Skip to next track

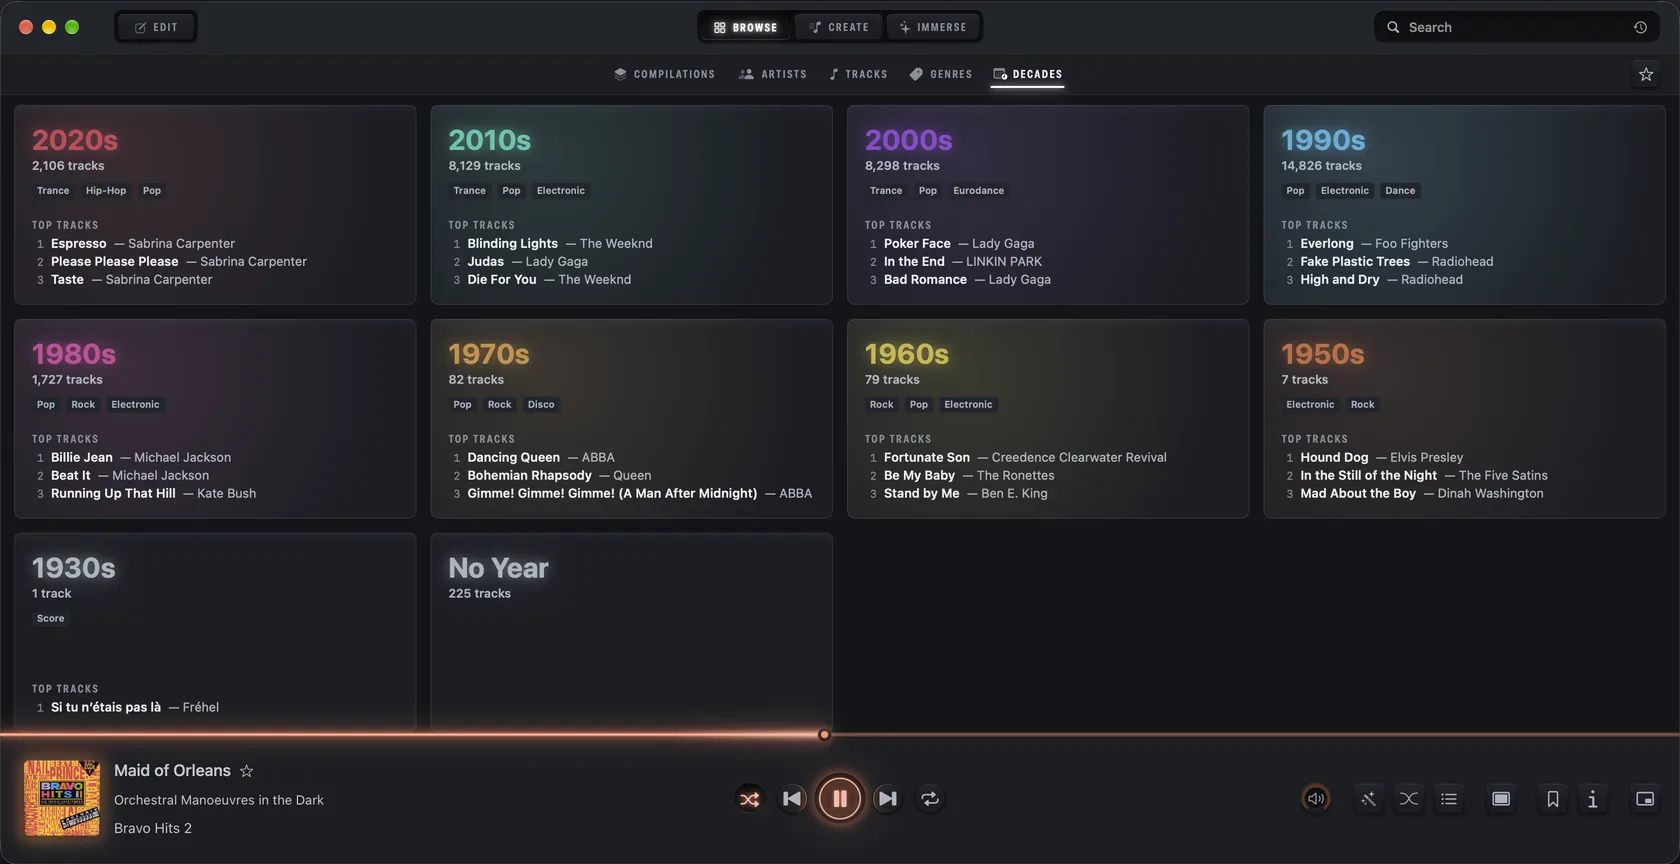pos(887,799)
